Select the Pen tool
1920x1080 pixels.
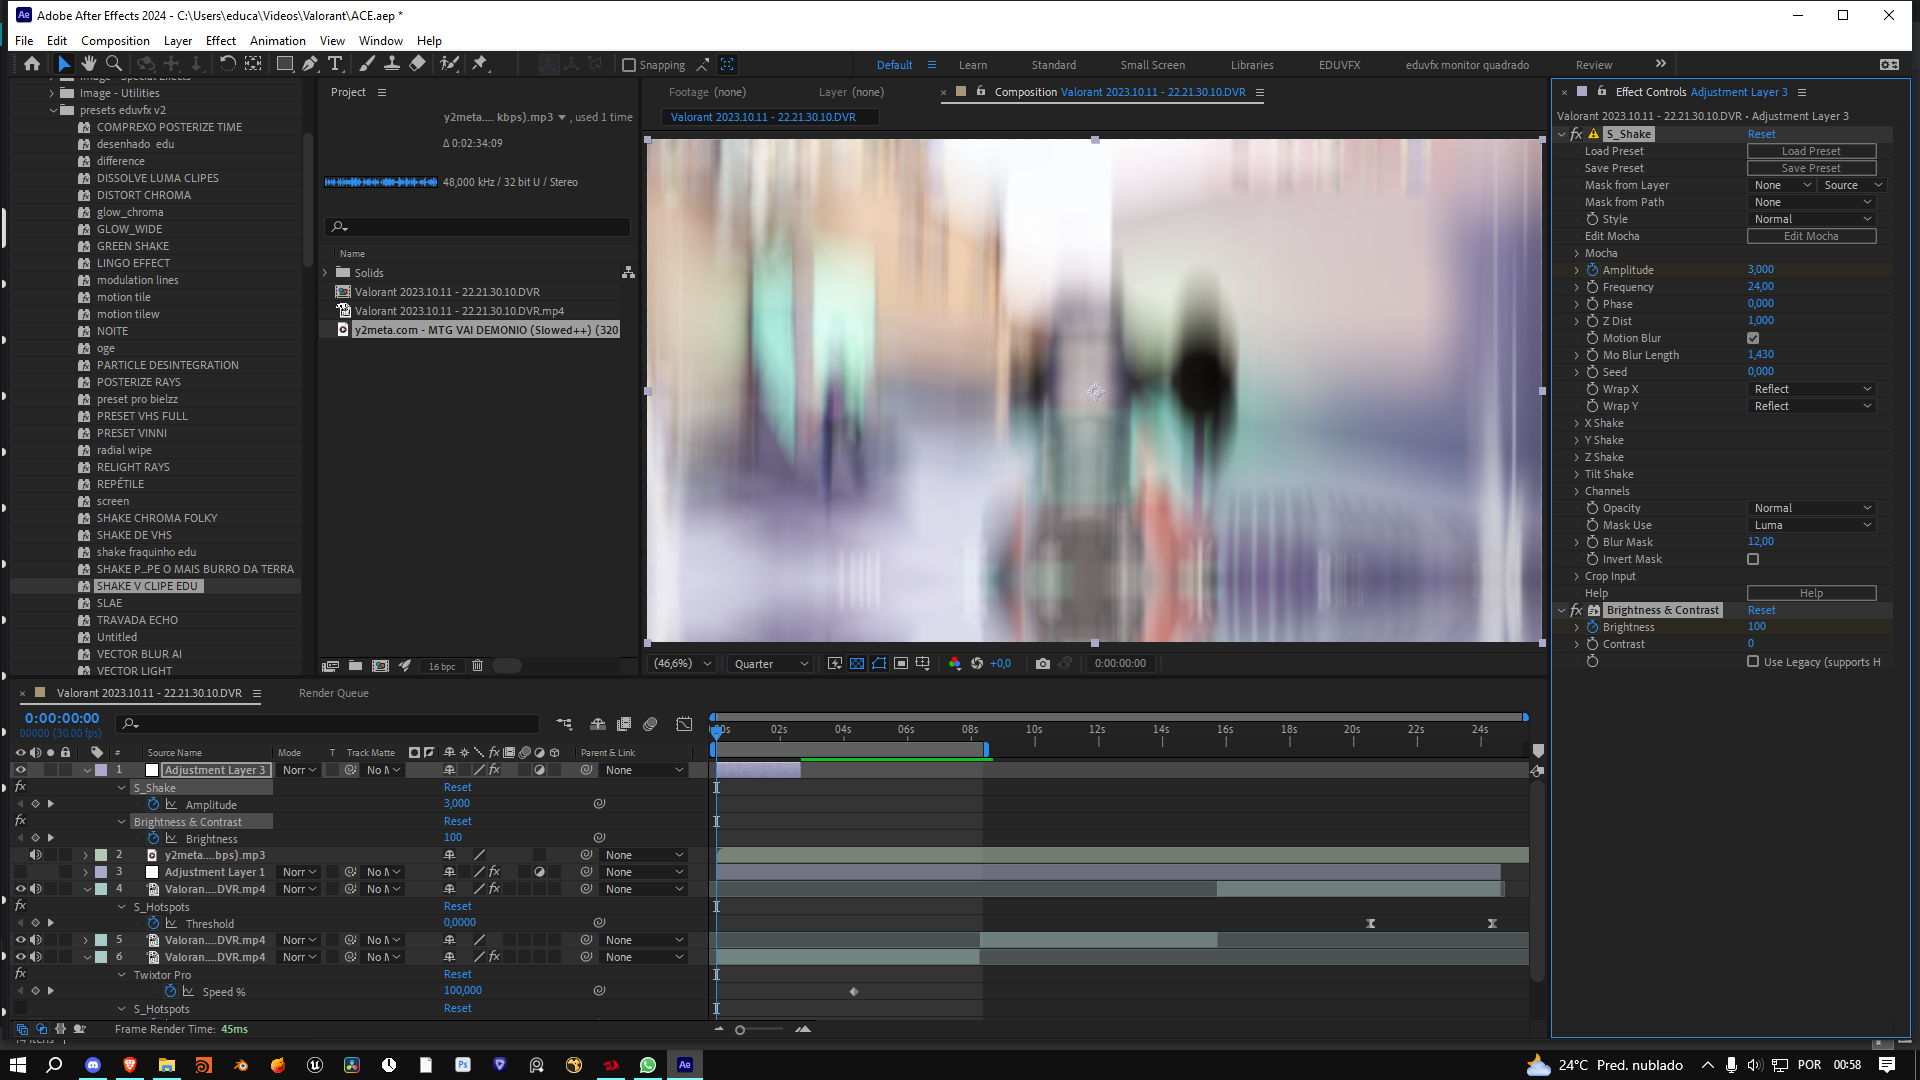[x=310, y=63]
